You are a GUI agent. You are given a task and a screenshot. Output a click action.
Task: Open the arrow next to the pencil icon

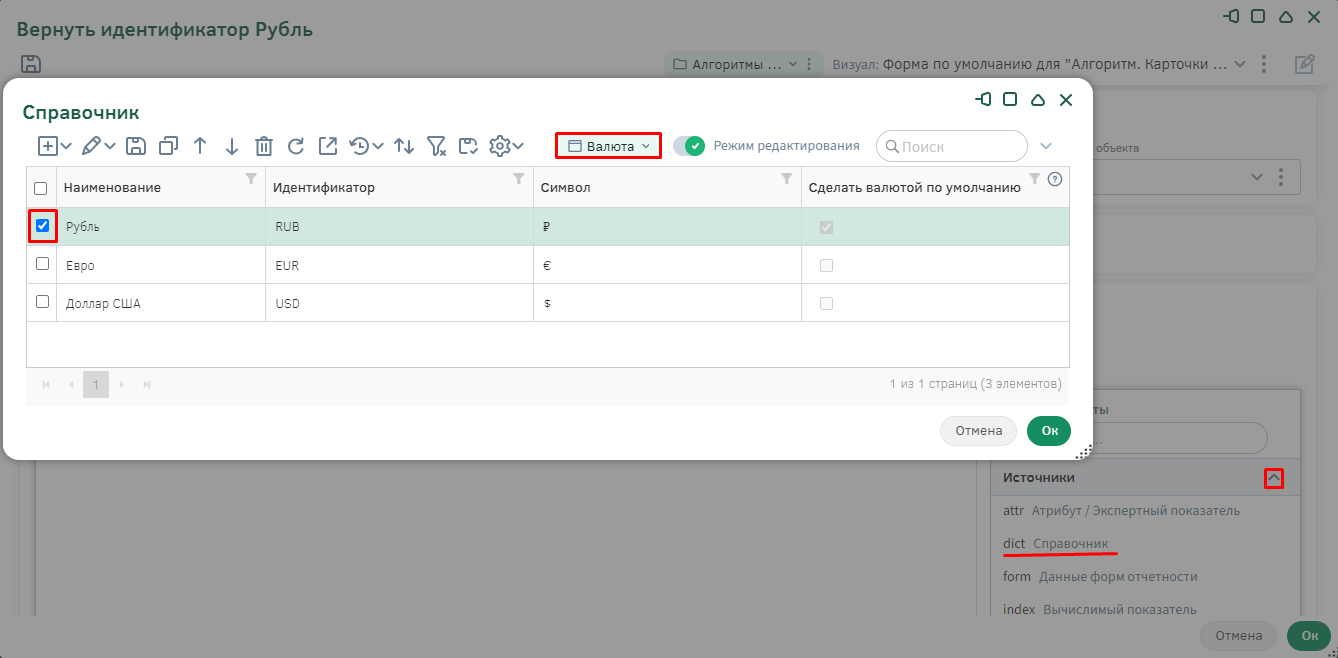(110, 146)
